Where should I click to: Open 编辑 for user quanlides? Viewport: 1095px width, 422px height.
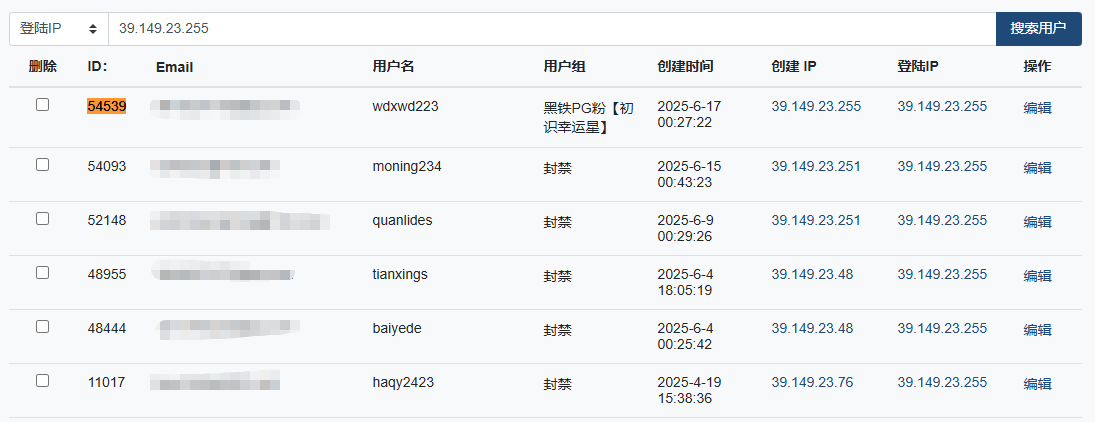click(1037, 222)
